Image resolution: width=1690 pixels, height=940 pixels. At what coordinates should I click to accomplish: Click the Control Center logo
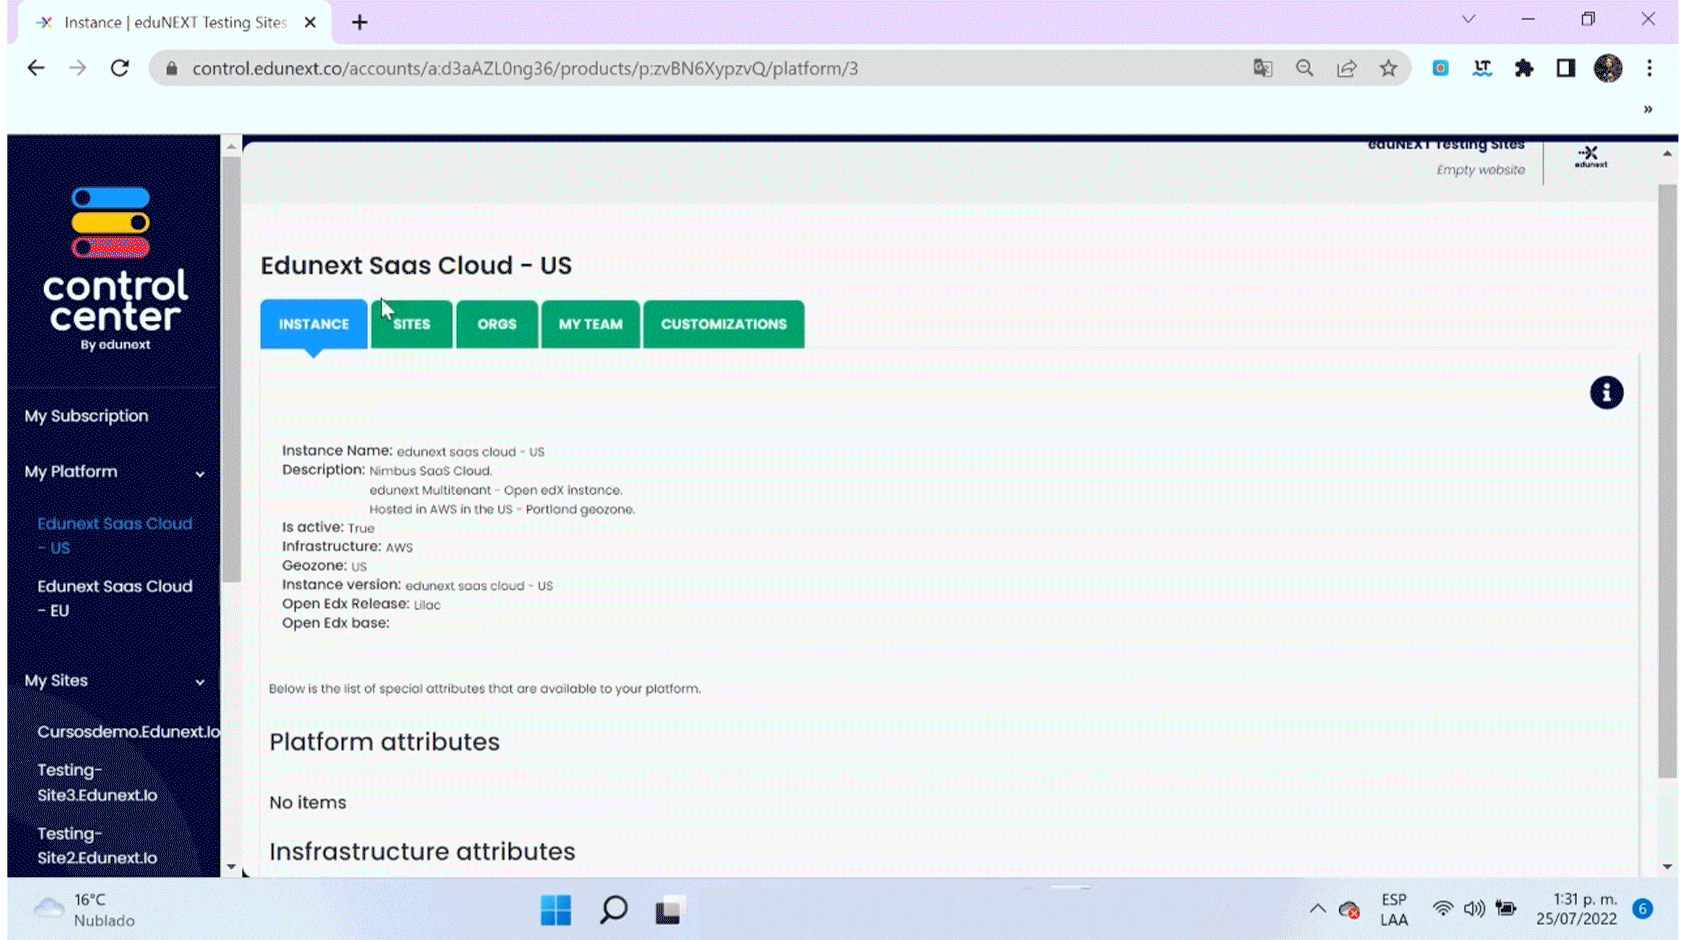point(115,269)
